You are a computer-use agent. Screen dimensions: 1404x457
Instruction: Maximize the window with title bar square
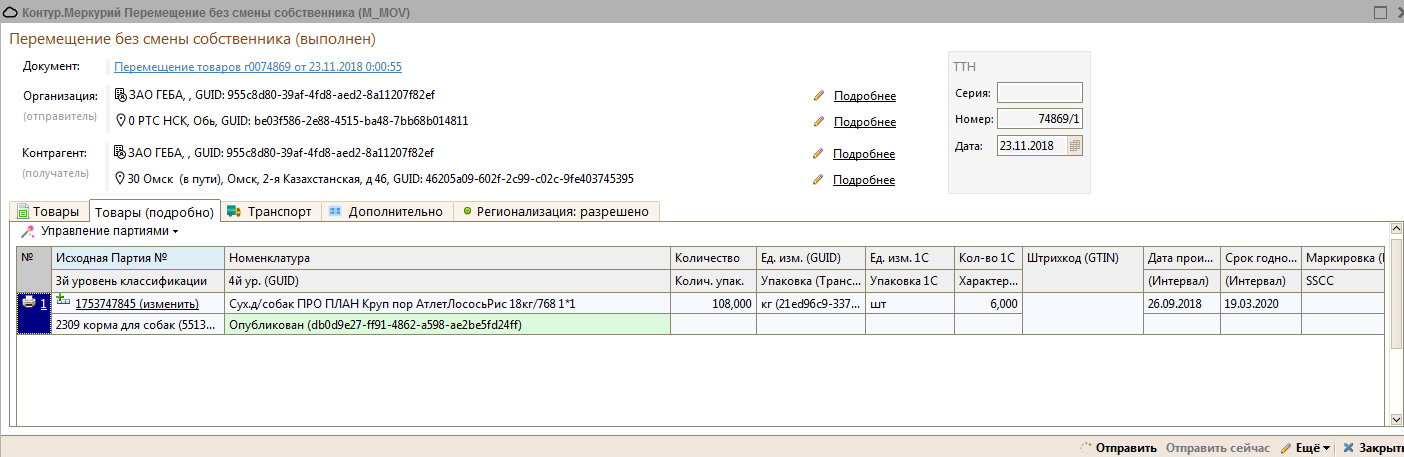pyautogui.click(x=1380, y=12)
